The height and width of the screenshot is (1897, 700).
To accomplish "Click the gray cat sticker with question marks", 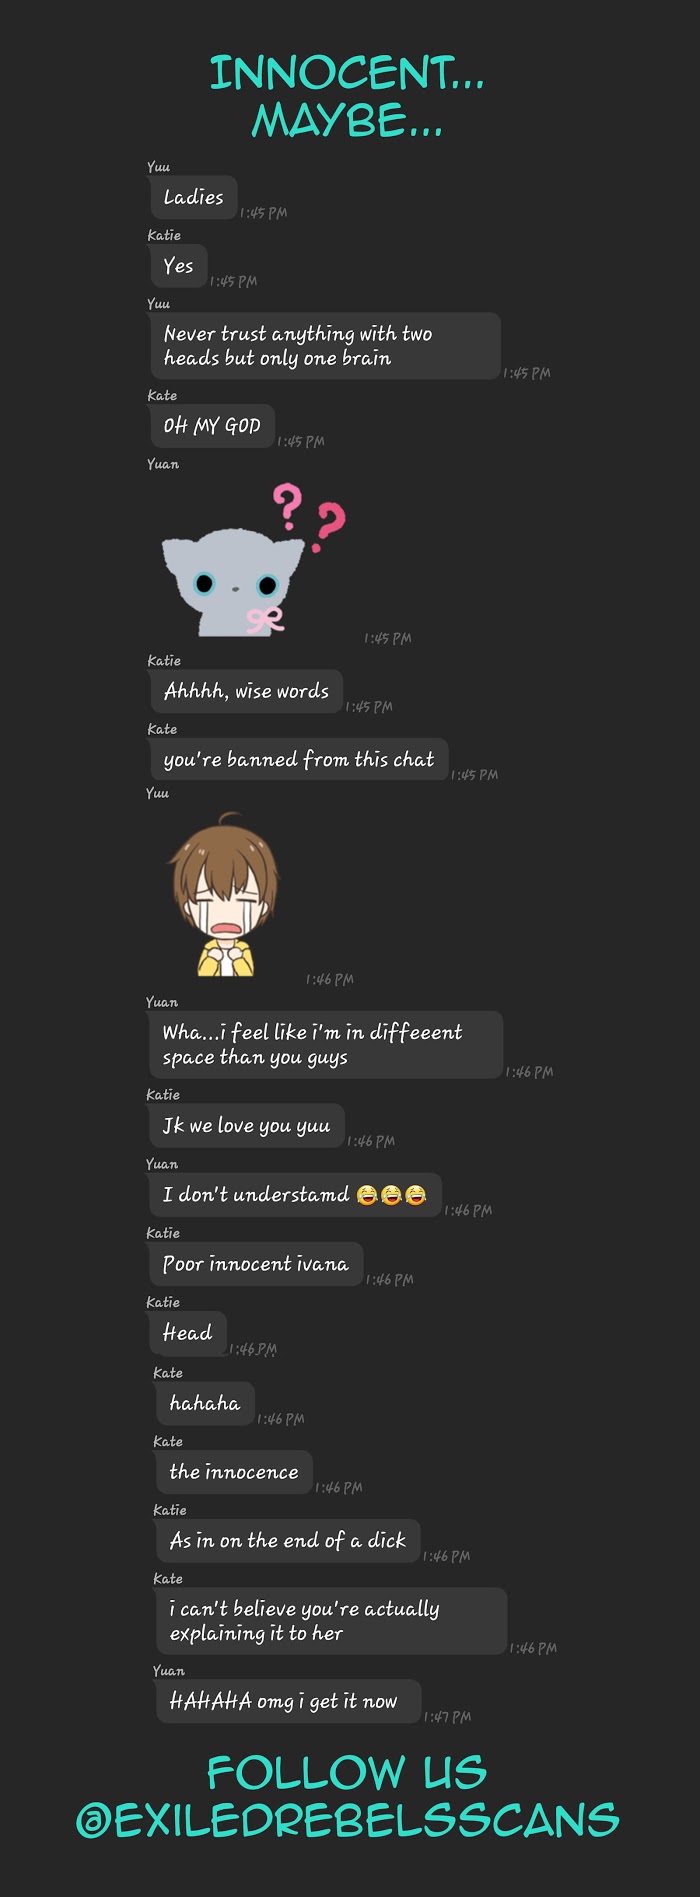I will click(x=254, y=560).
